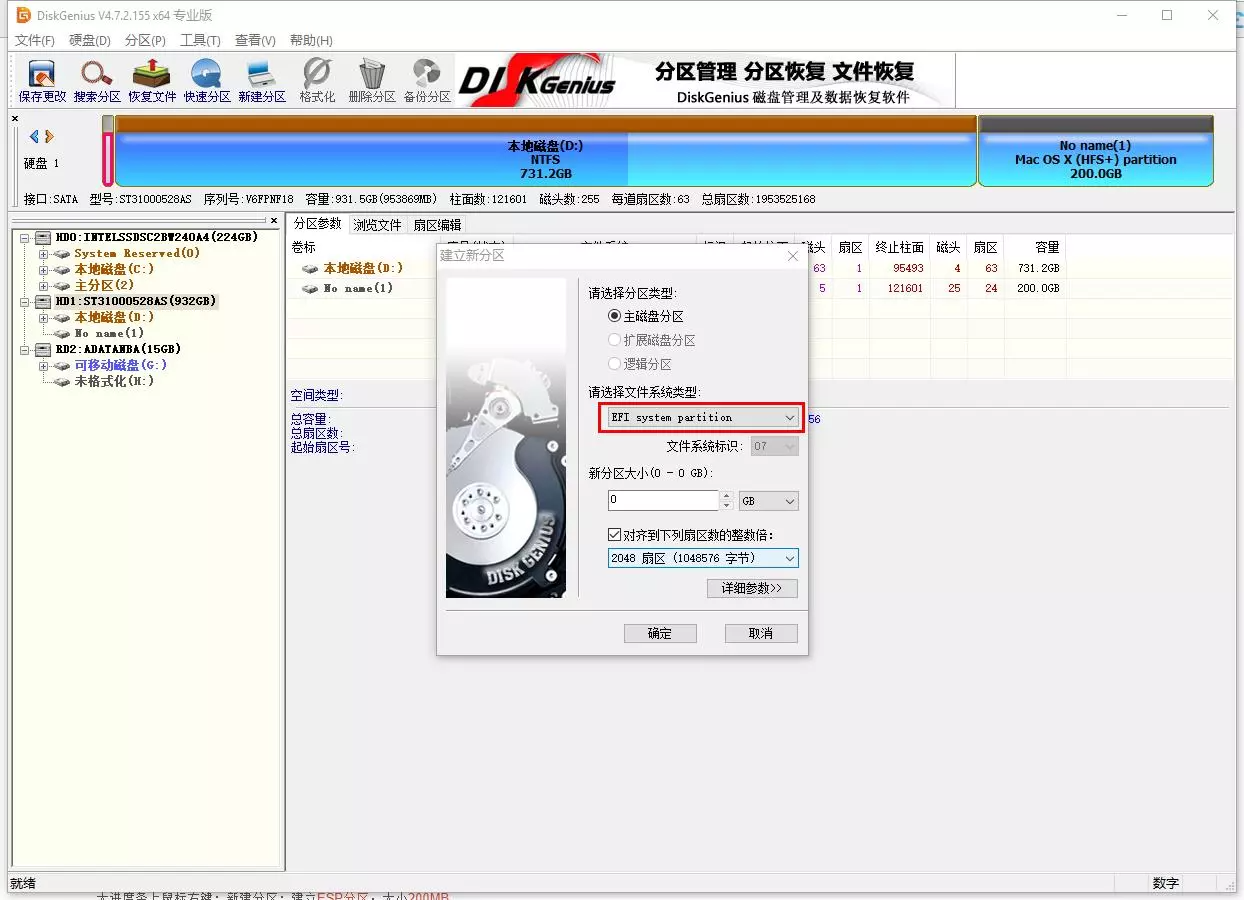Image resolution: width=1244 pixels, height=900 pixels.
Task: Click the 详细参数>> button
Action: (752, 588)
